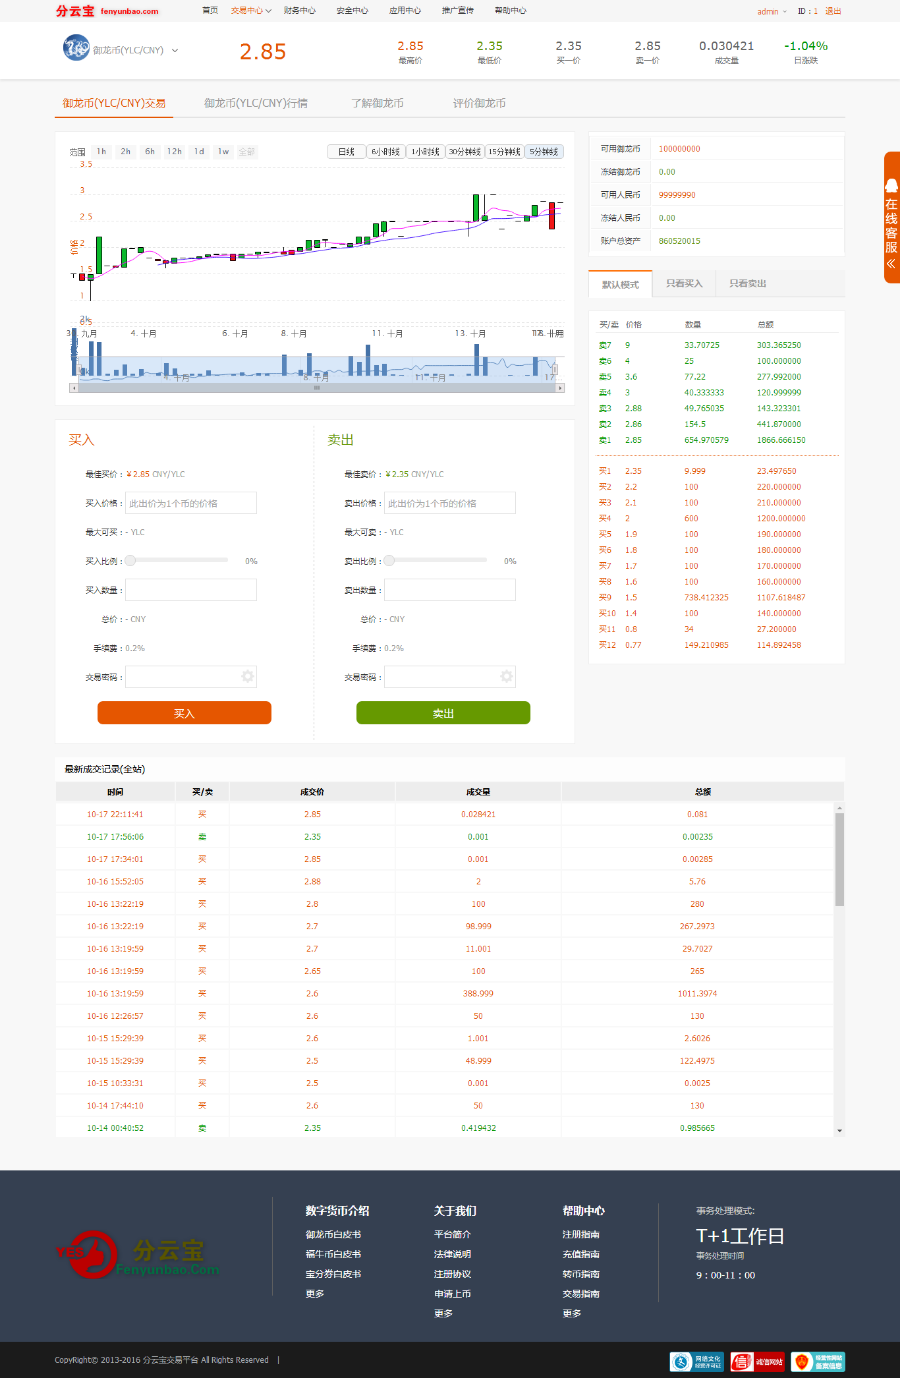Click the 网络文化经营许可证 badge in the footer

tap(697, 1361)
